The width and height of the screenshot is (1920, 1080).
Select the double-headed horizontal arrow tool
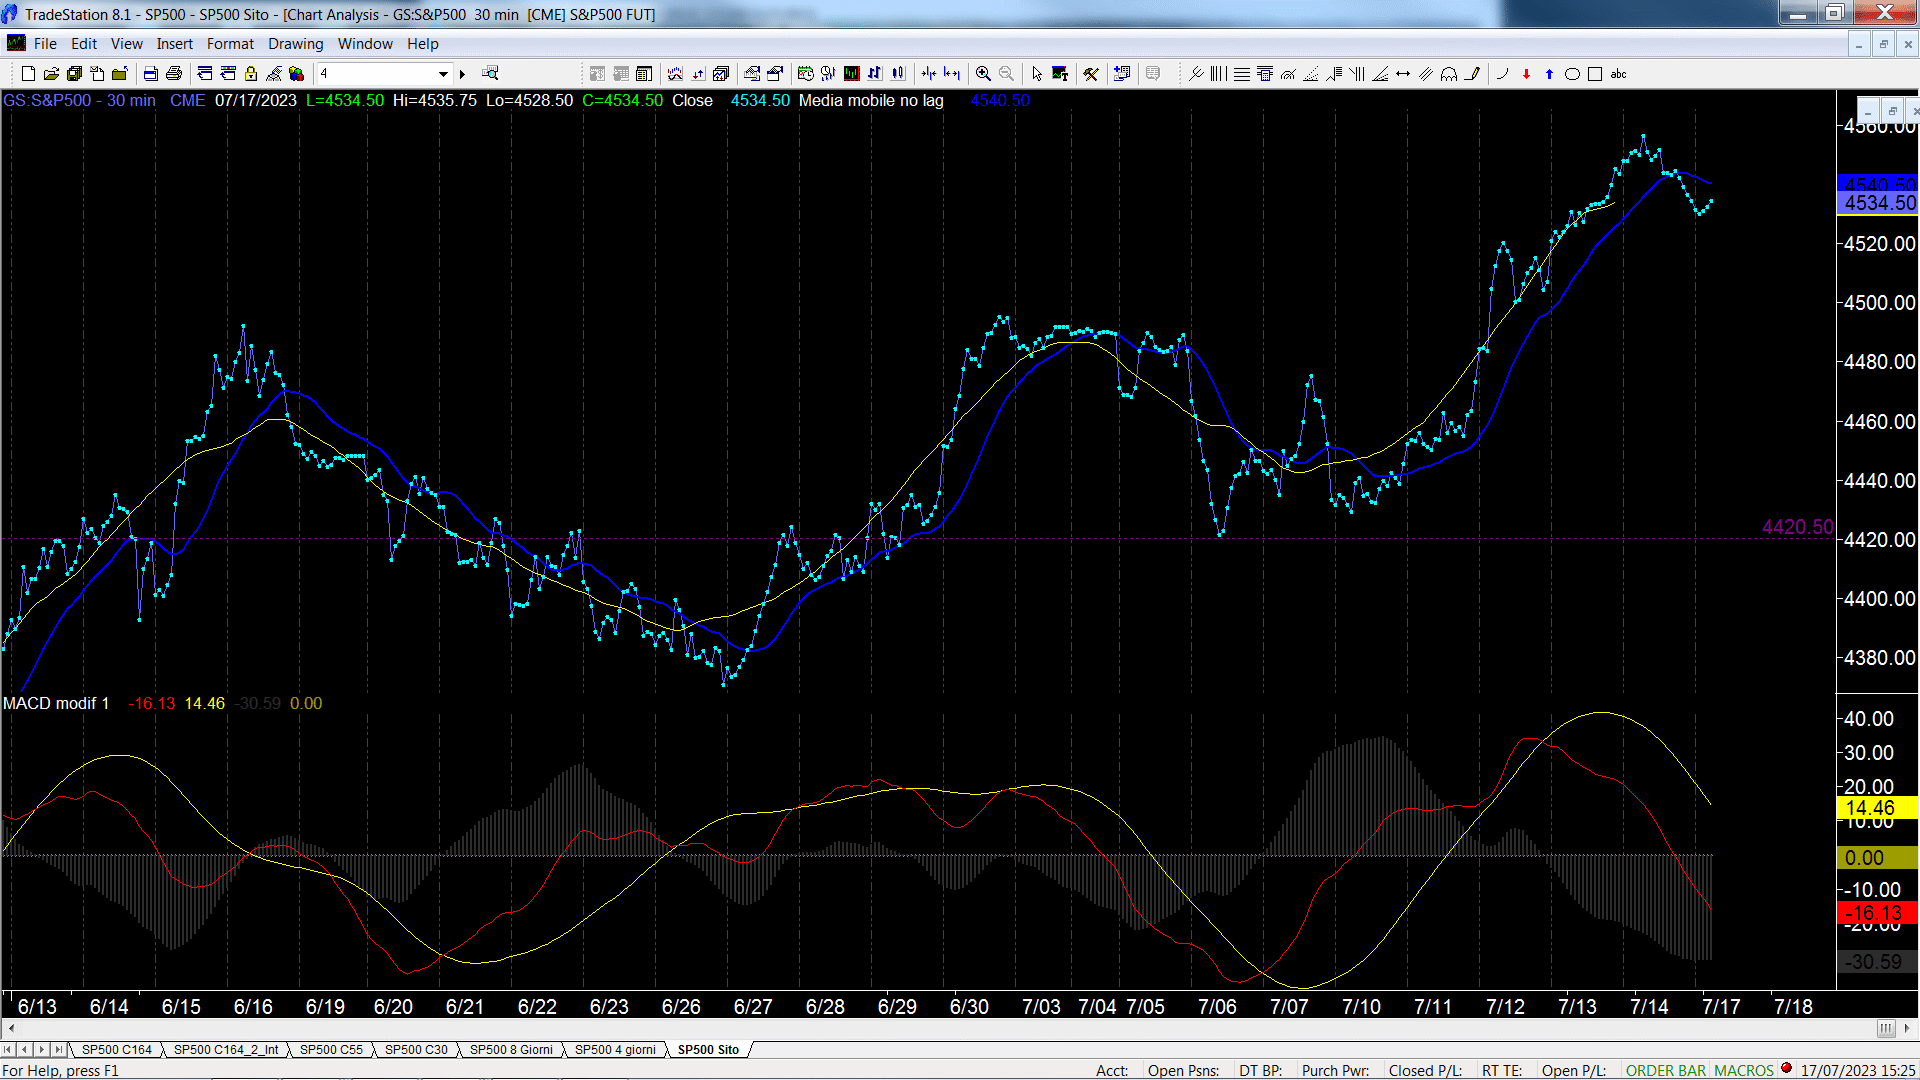tap(1403, 74)
